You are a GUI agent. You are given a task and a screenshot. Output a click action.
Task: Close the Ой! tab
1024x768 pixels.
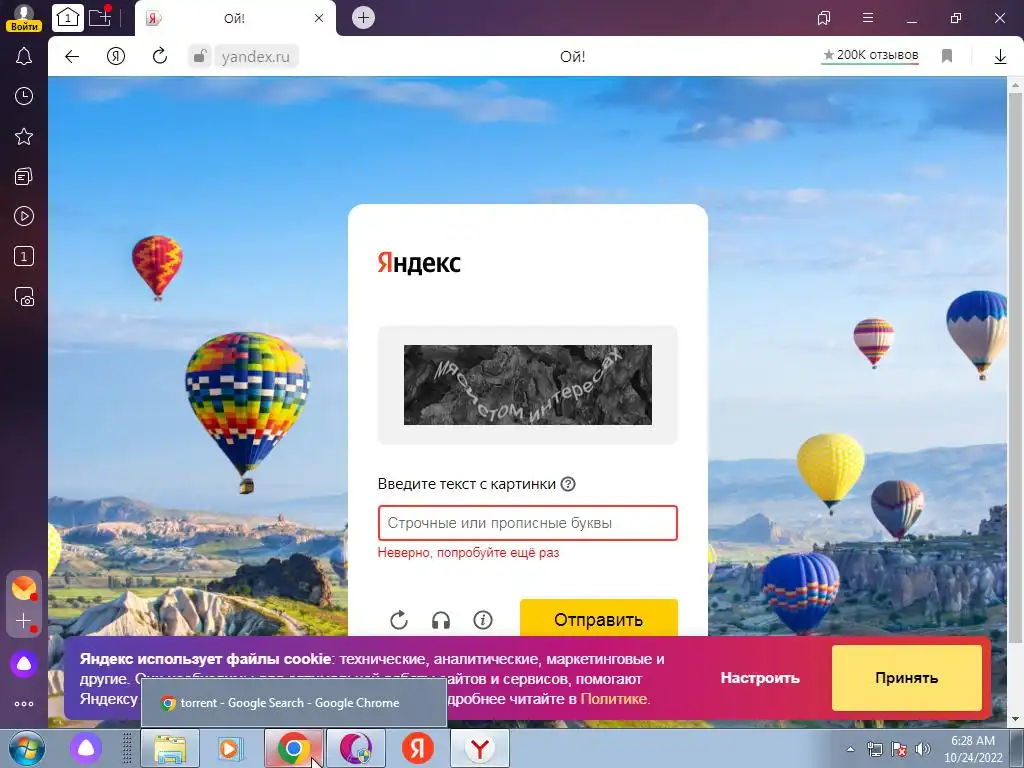pyautogui.click(x=319, y=18)
